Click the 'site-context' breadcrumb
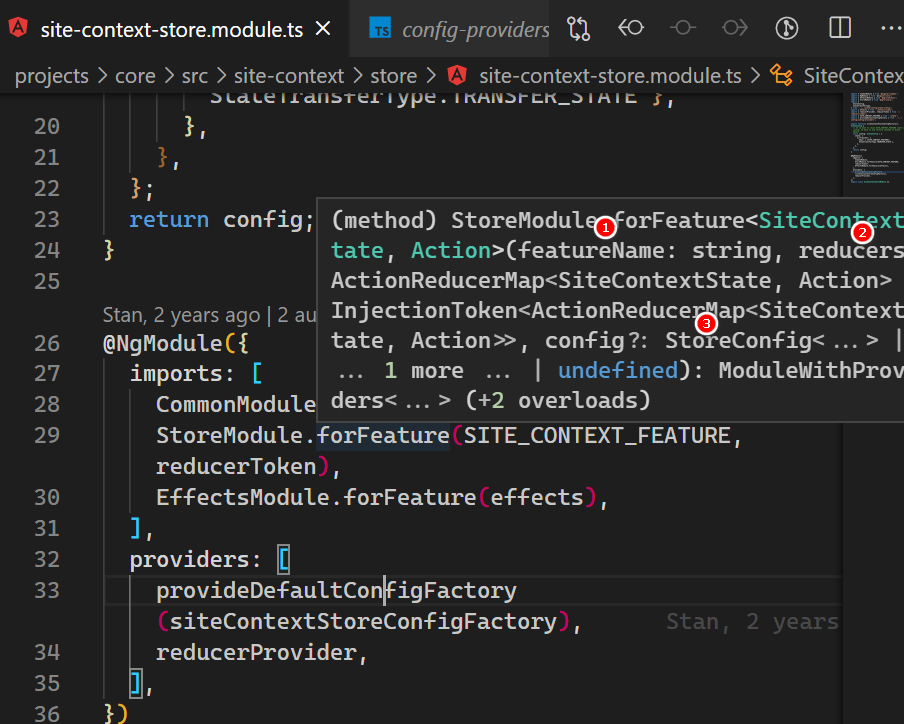This screenshot has width=904, height=724. click(x=289, y=76)
